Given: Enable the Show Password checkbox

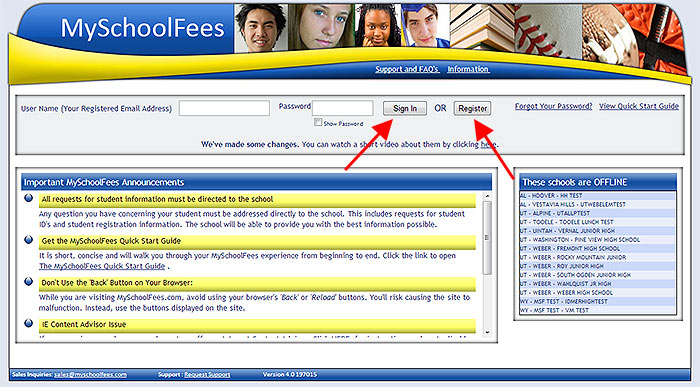Looking at the screenshot, I should click(318, 122).
